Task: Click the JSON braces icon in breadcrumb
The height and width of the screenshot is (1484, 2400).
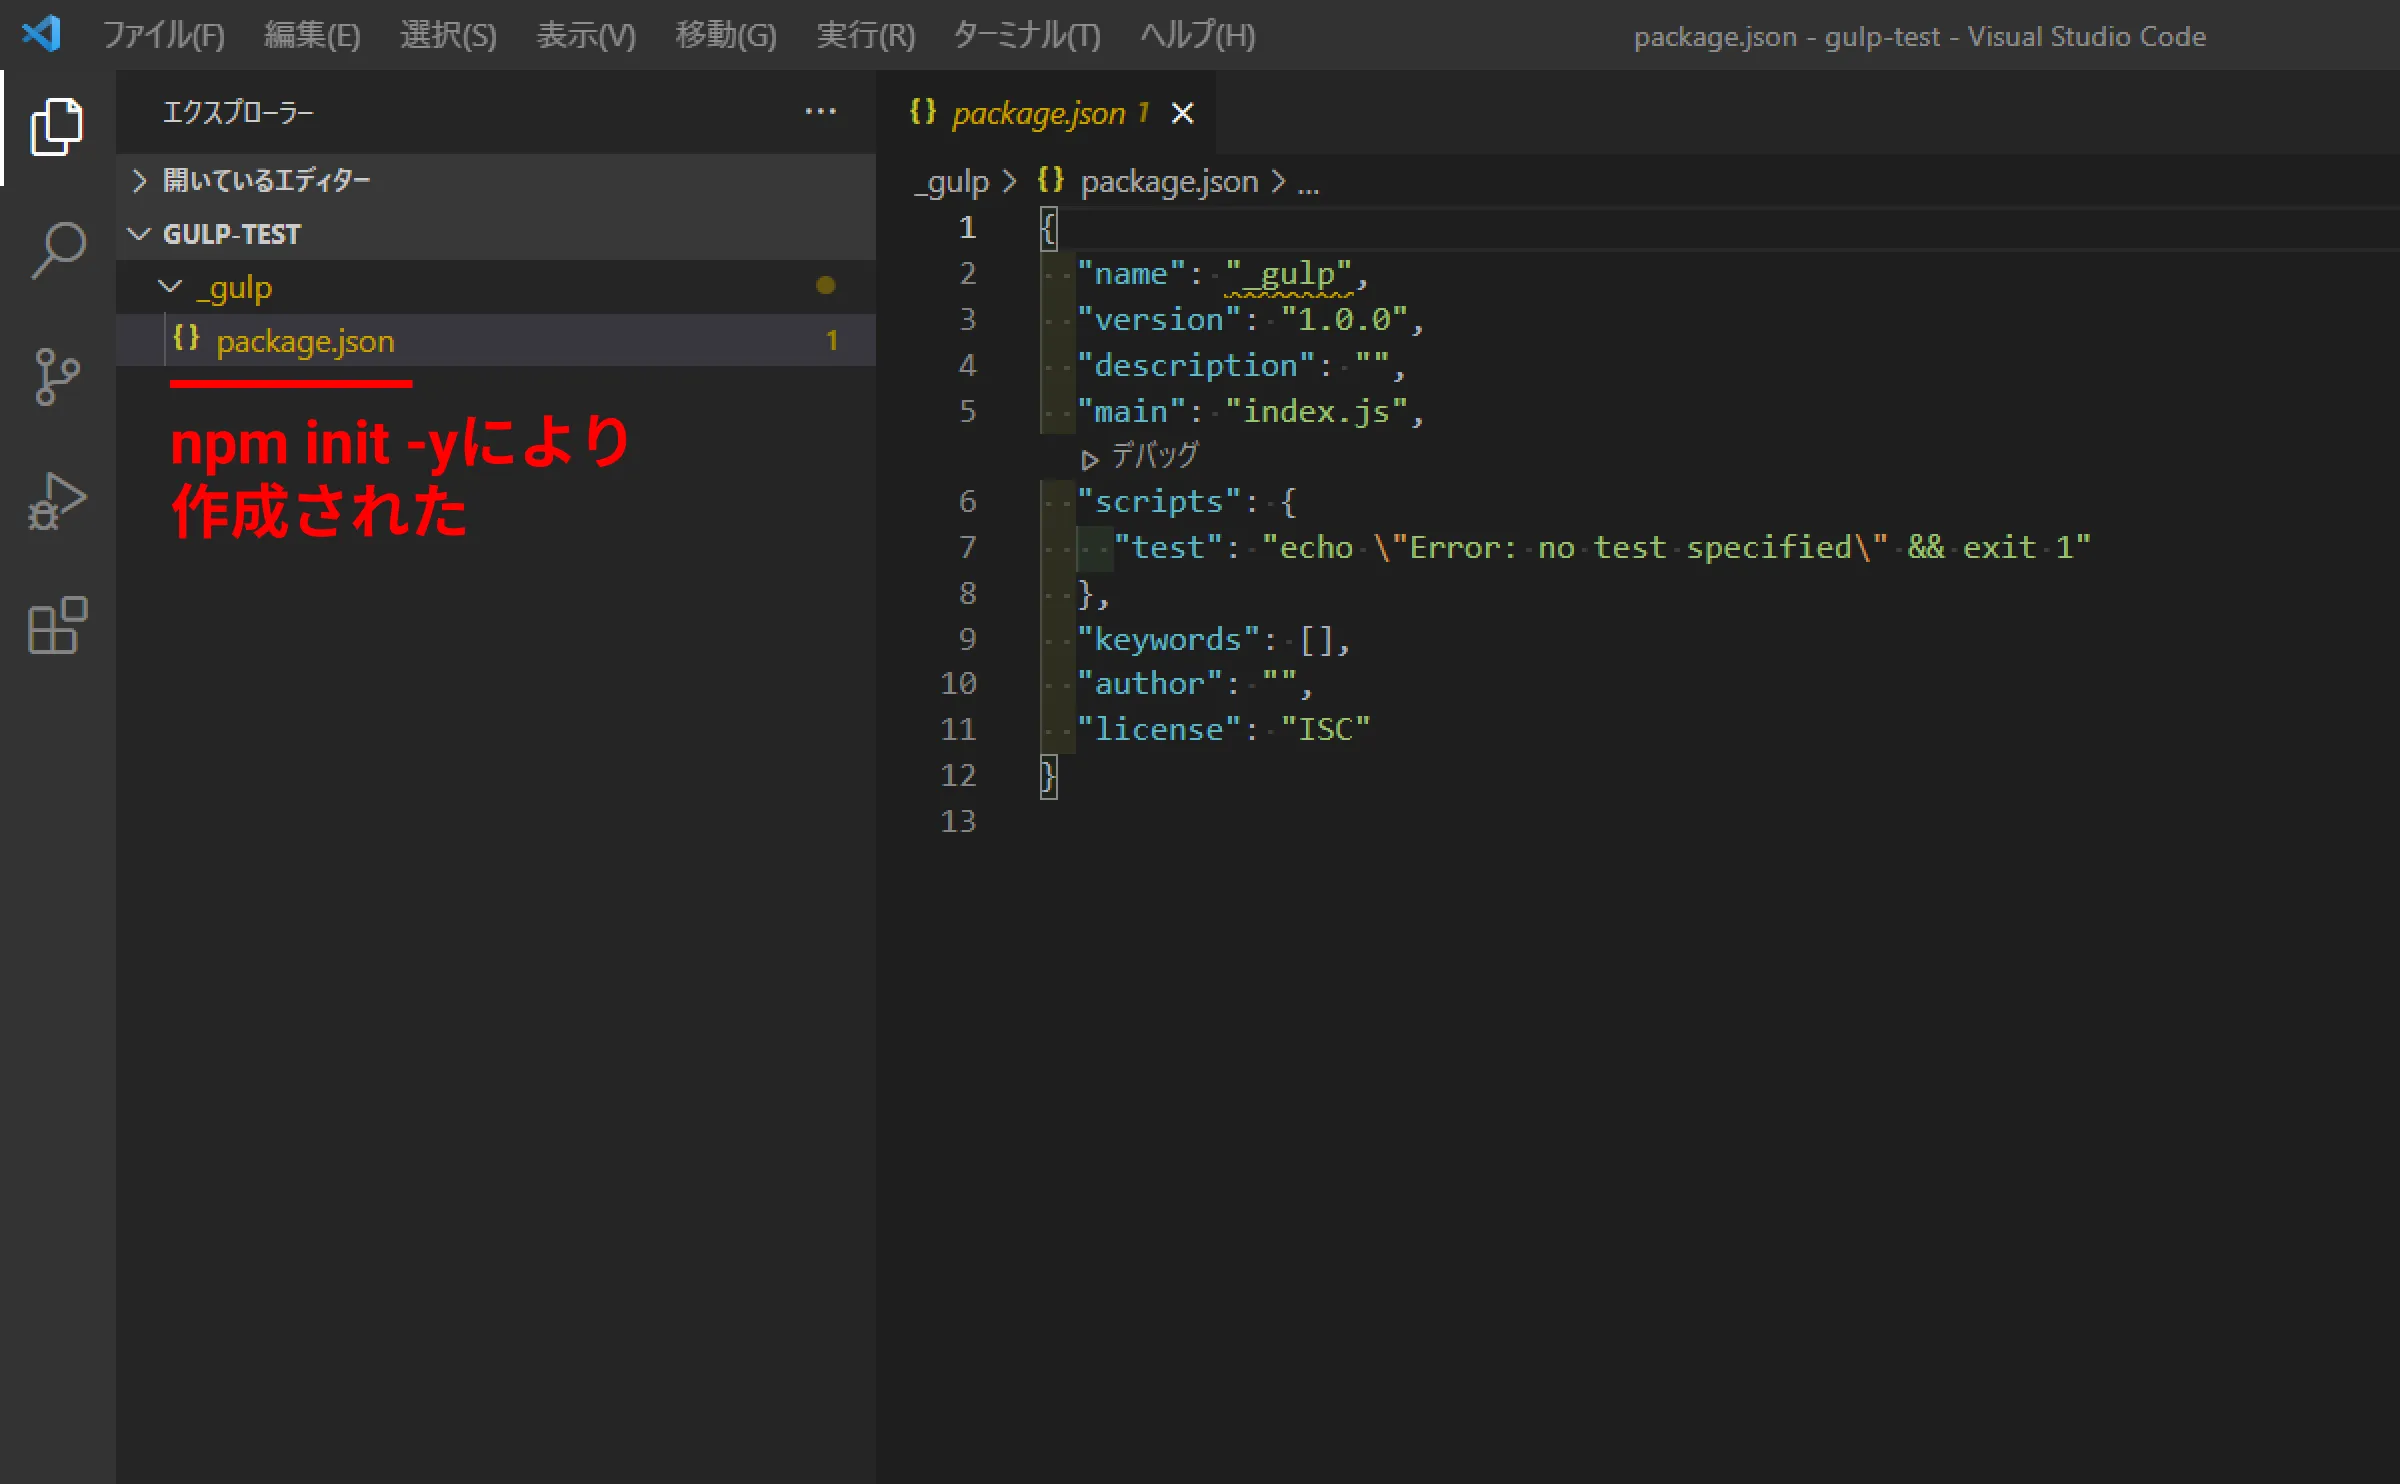Action: point(1050,180)
